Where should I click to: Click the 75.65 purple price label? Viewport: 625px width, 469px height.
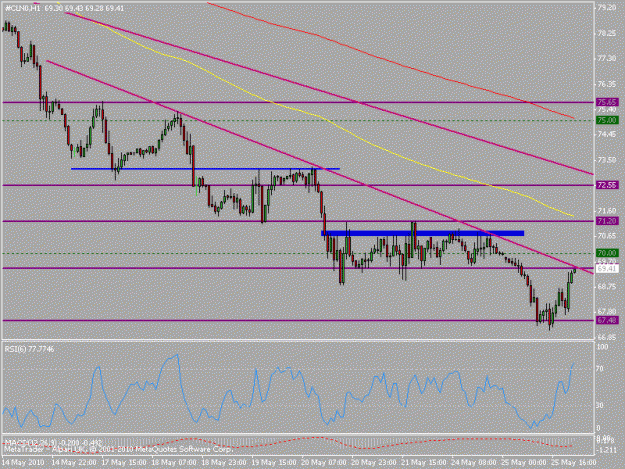[x=607, y=102]
